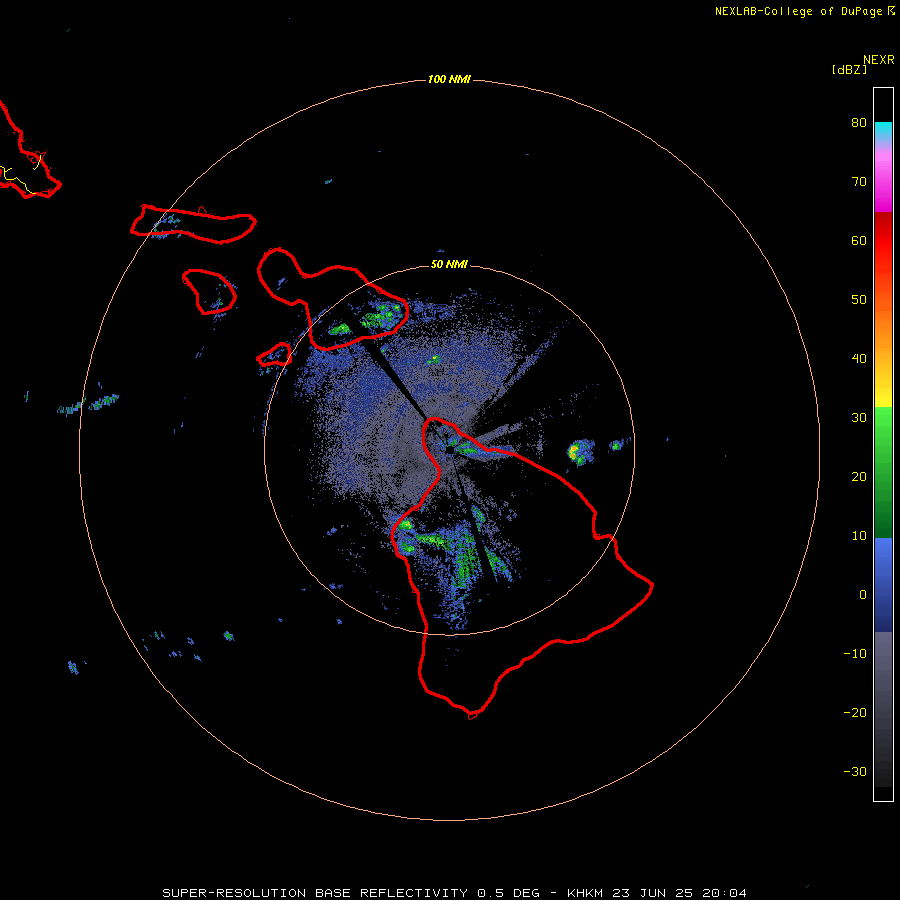Click the 23 JUN 25 20:04 timestamp
Screen dimensions: 900x900
click(680, 893)
